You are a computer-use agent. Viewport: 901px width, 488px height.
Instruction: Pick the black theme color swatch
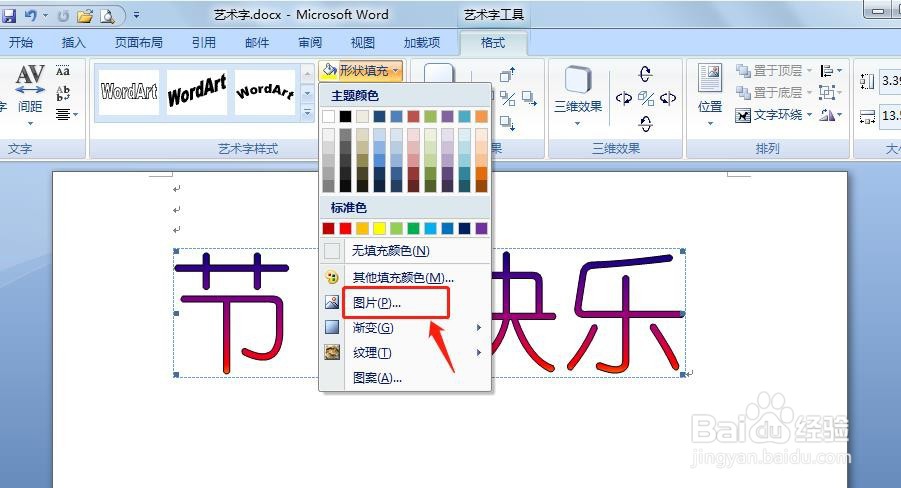pyautogui.click(x=345, y=117)
